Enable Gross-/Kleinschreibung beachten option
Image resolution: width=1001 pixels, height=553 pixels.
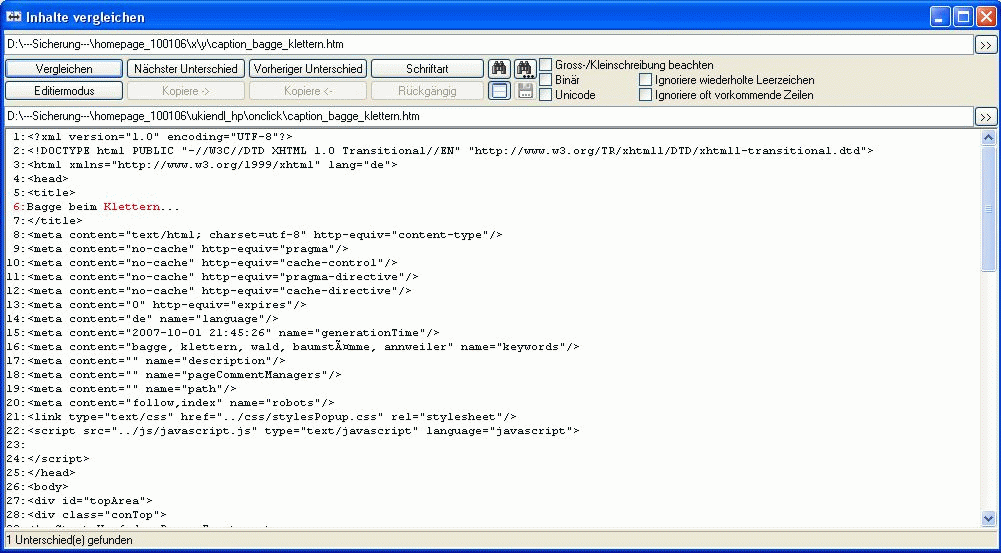pos(546,65)
